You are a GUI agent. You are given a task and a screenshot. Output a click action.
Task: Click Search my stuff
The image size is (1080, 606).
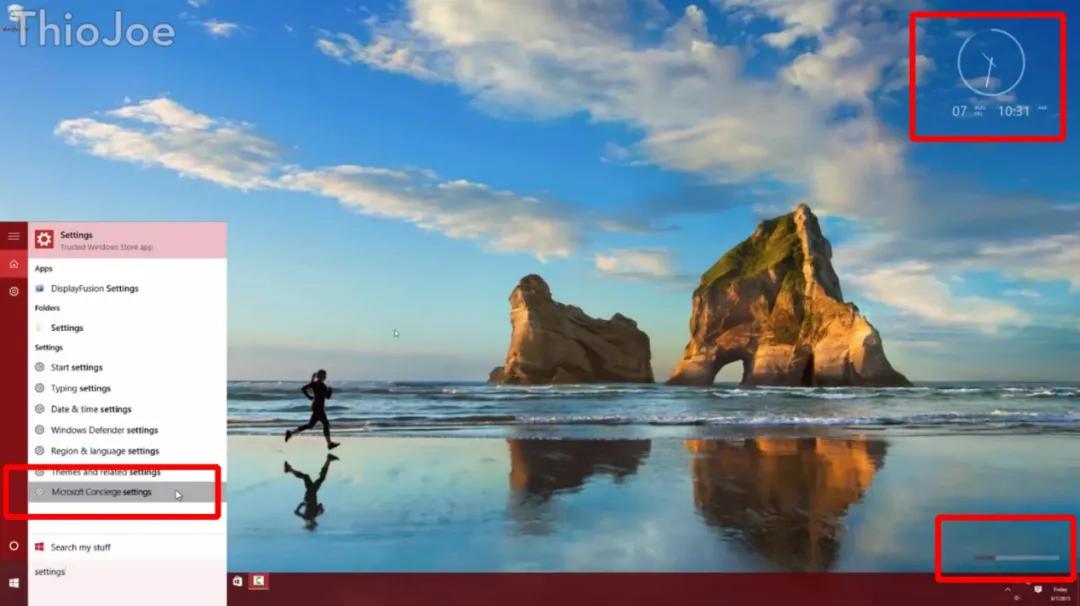83,547
